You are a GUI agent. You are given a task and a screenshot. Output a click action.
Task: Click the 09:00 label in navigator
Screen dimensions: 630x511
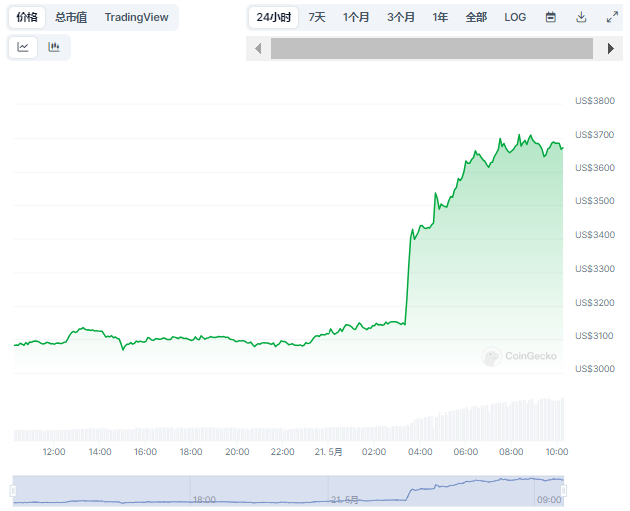tap(549, 500)
